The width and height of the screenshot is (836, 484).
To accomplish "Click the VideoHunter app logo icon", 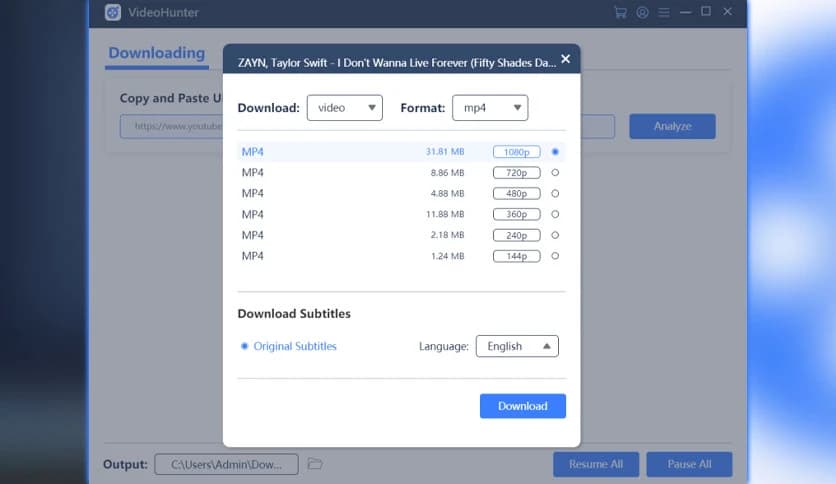I will pyautogui.click(x=112, y=12).
